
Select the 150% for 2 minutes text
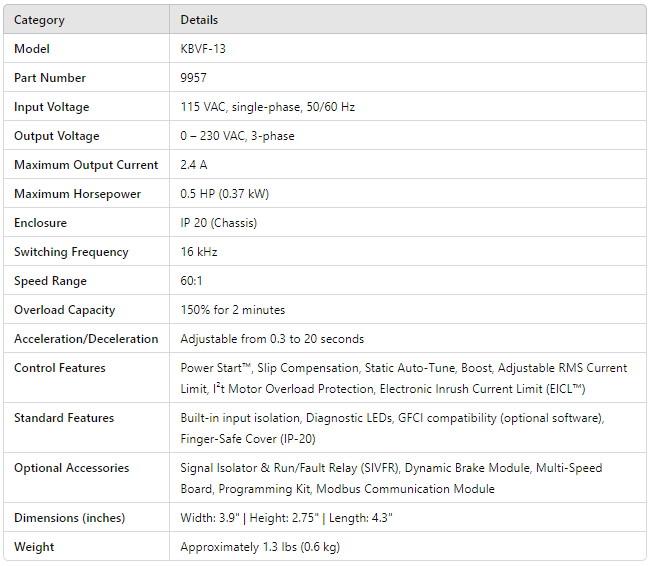point(232,310)
